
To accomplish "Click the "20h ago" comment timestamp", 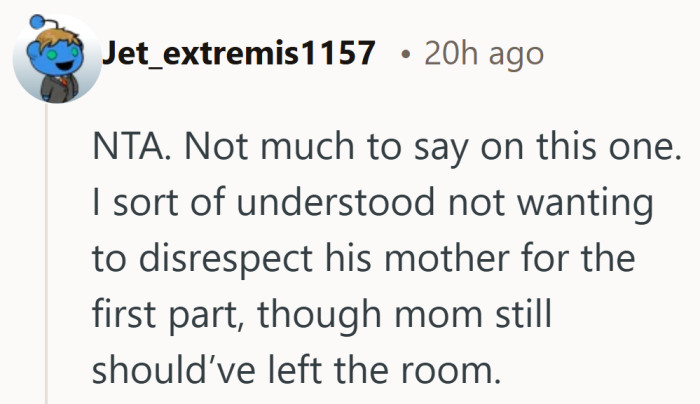I will tap(484, 52).
